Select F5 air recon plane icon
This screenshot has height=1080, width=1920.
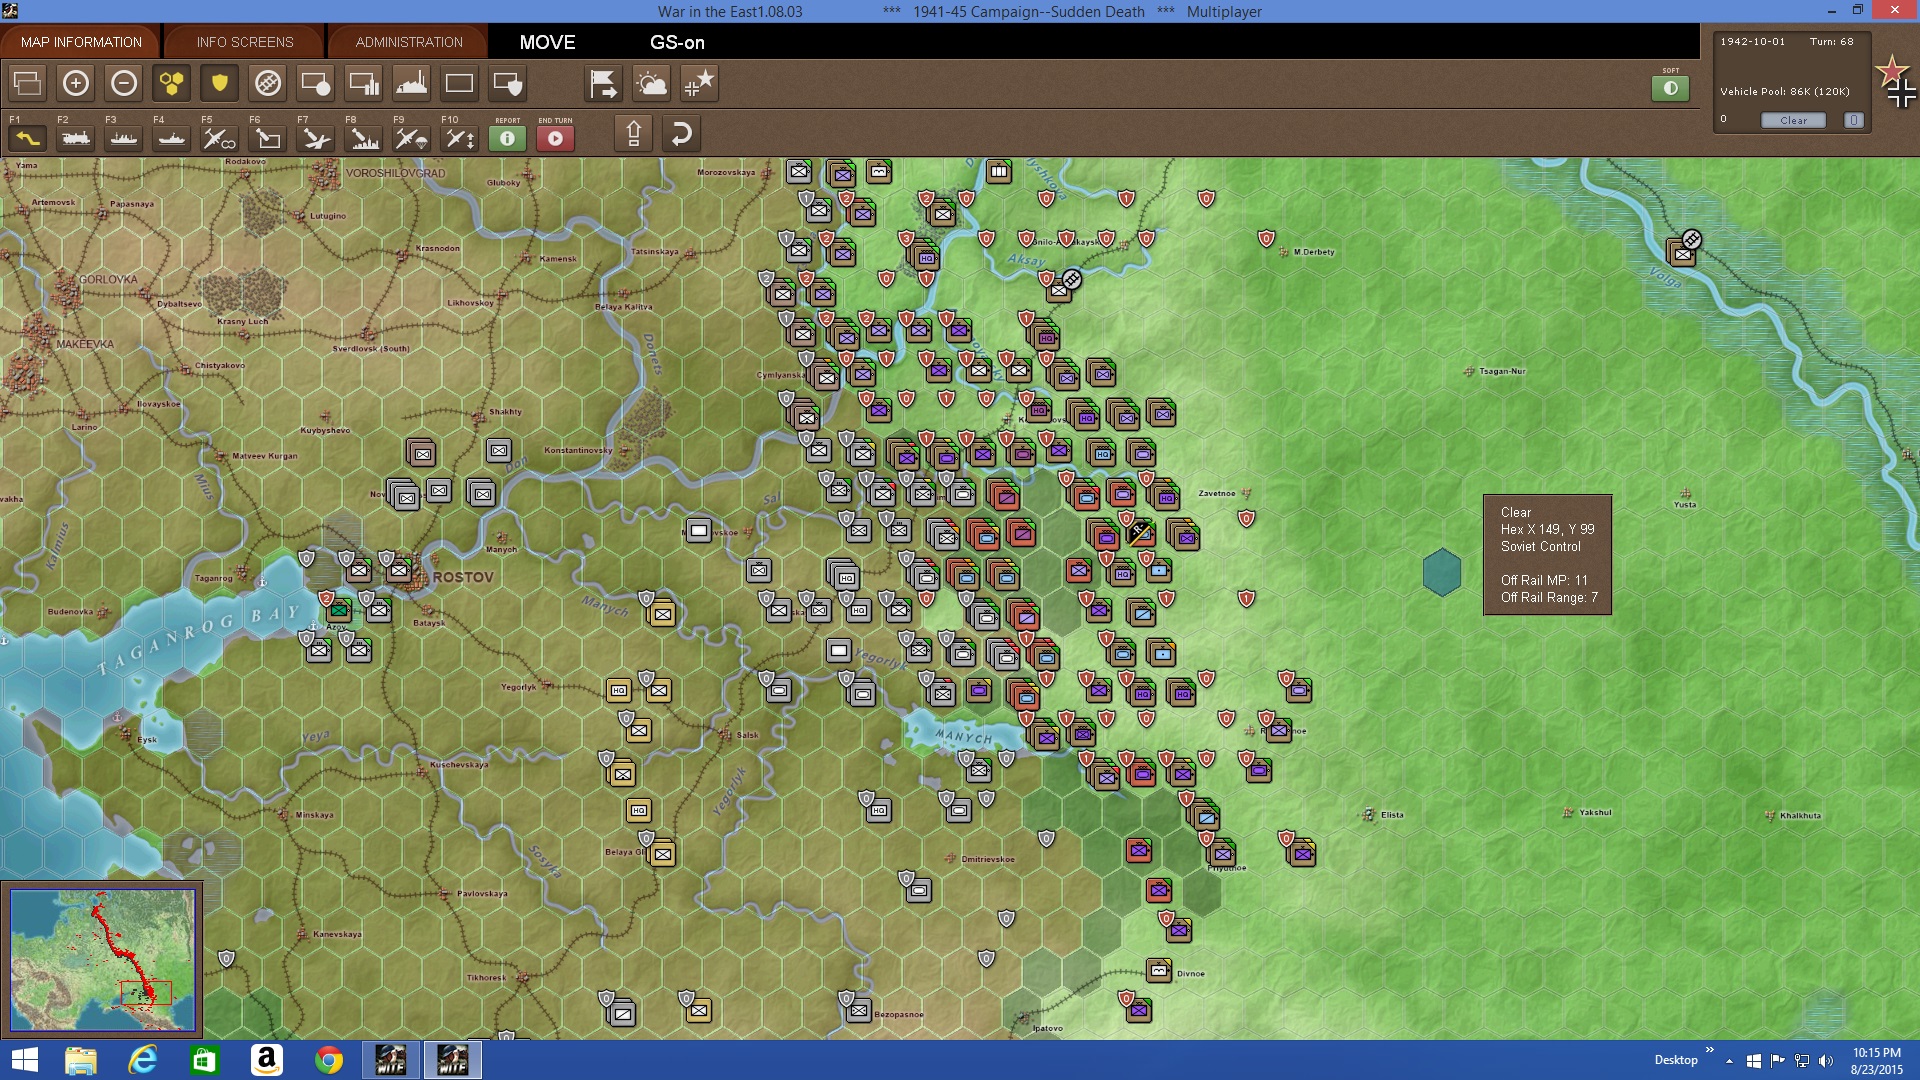[220, 138]
